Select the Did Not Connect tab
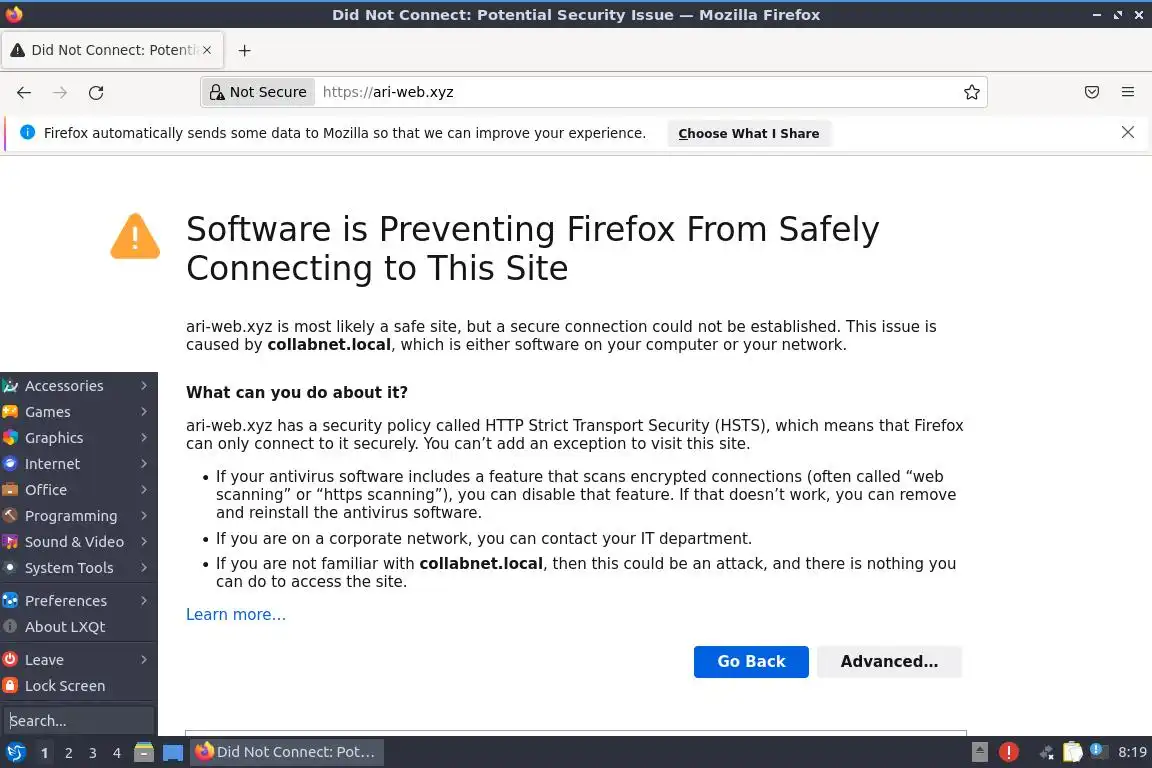This screenshot has width=1152, height=768. (112, 50)
